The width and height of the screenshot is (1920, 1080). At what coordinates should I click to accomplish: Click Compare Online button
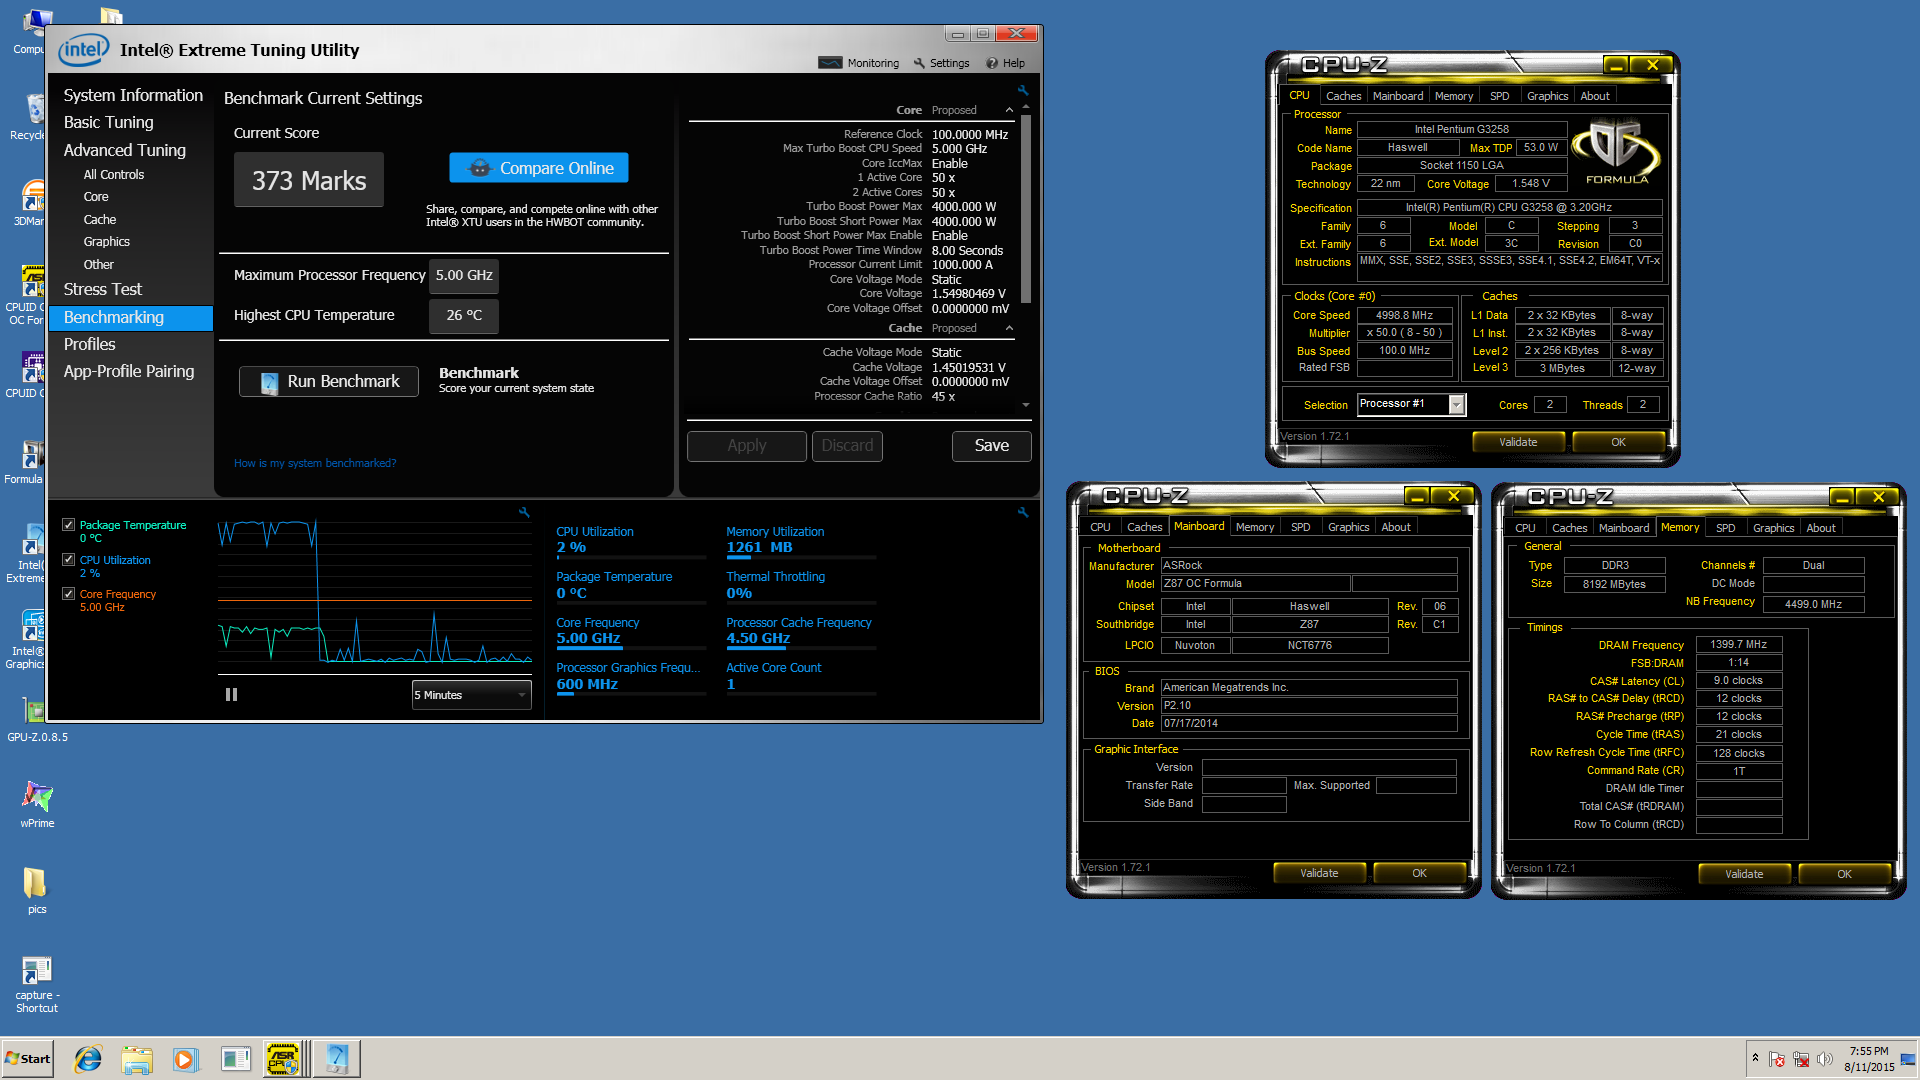(x=539, y=168)
